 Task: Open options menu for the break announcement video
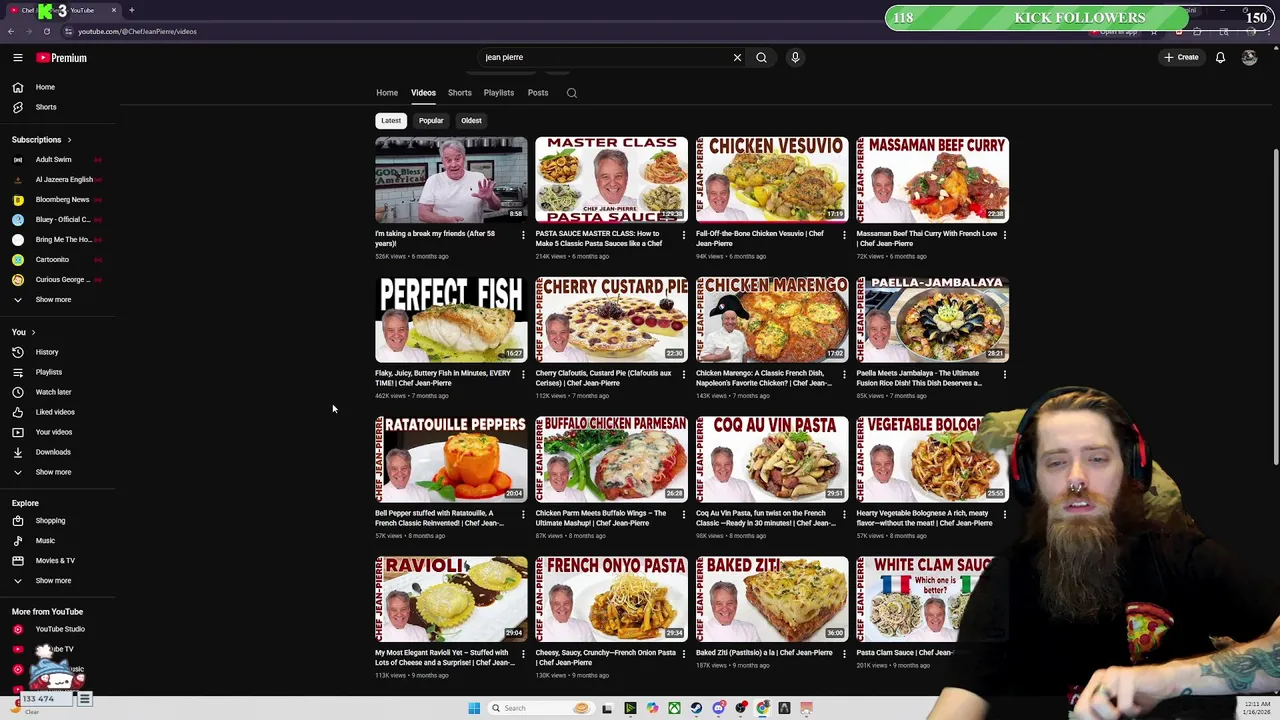click(523, 235)
